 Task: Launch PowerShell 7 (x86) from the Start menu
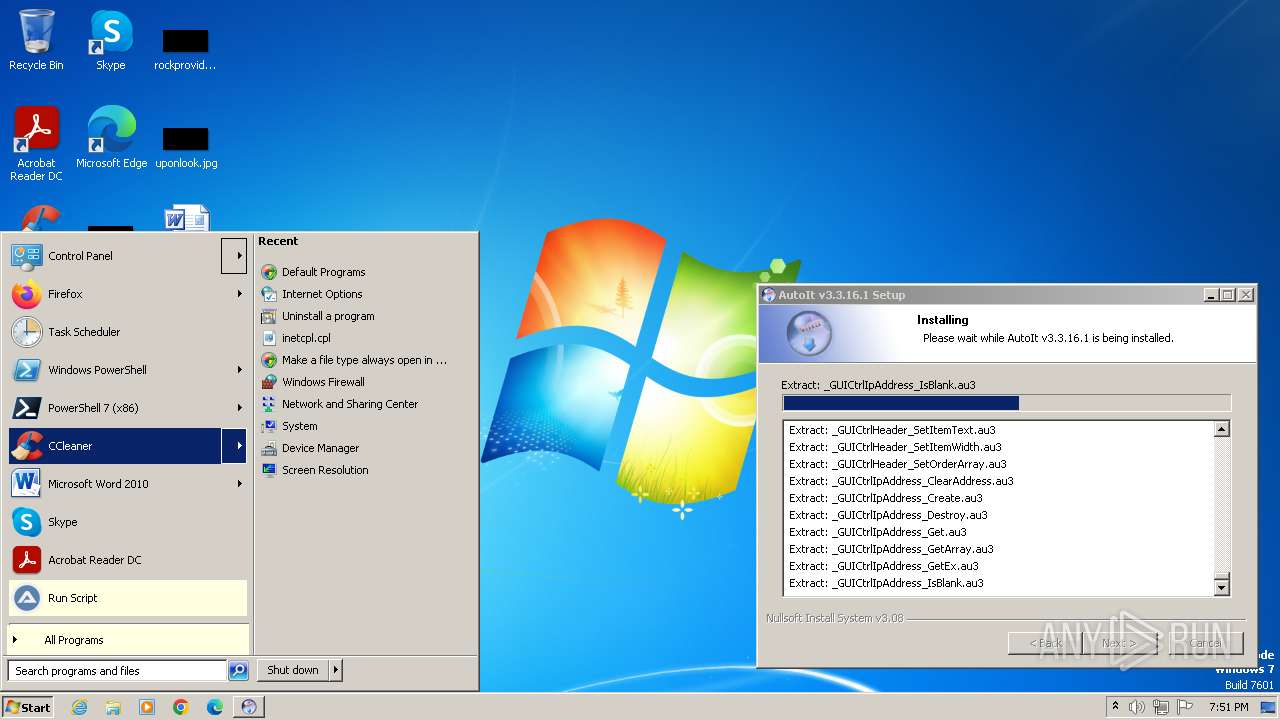(x=115, y=408)
